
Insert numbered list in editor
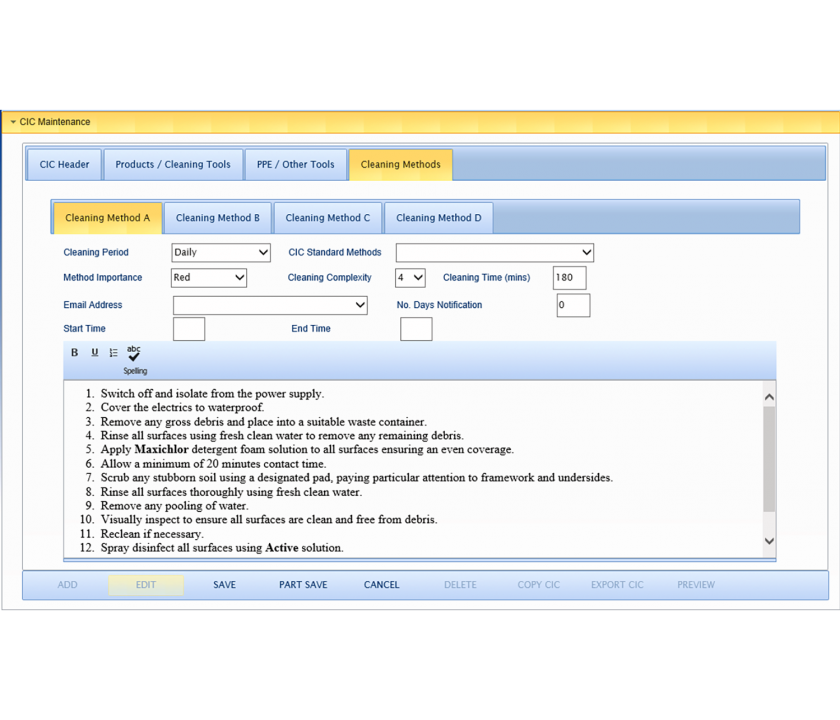pos(114,352)
